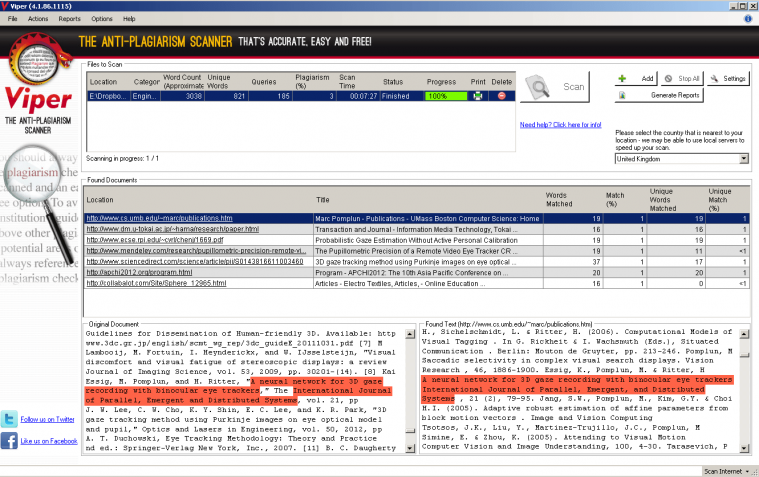This screenshot has height=477, width=759.
Task: Click Generate Reports button
Action: pos(659,95)
